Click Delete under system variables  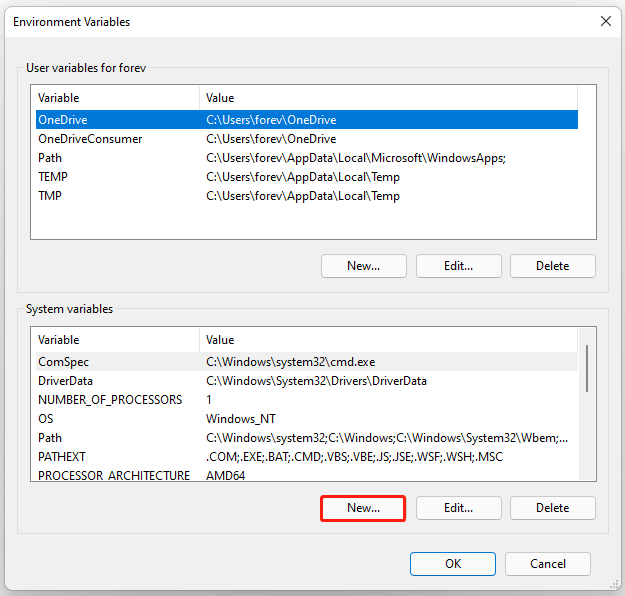[x=552, y=508]
